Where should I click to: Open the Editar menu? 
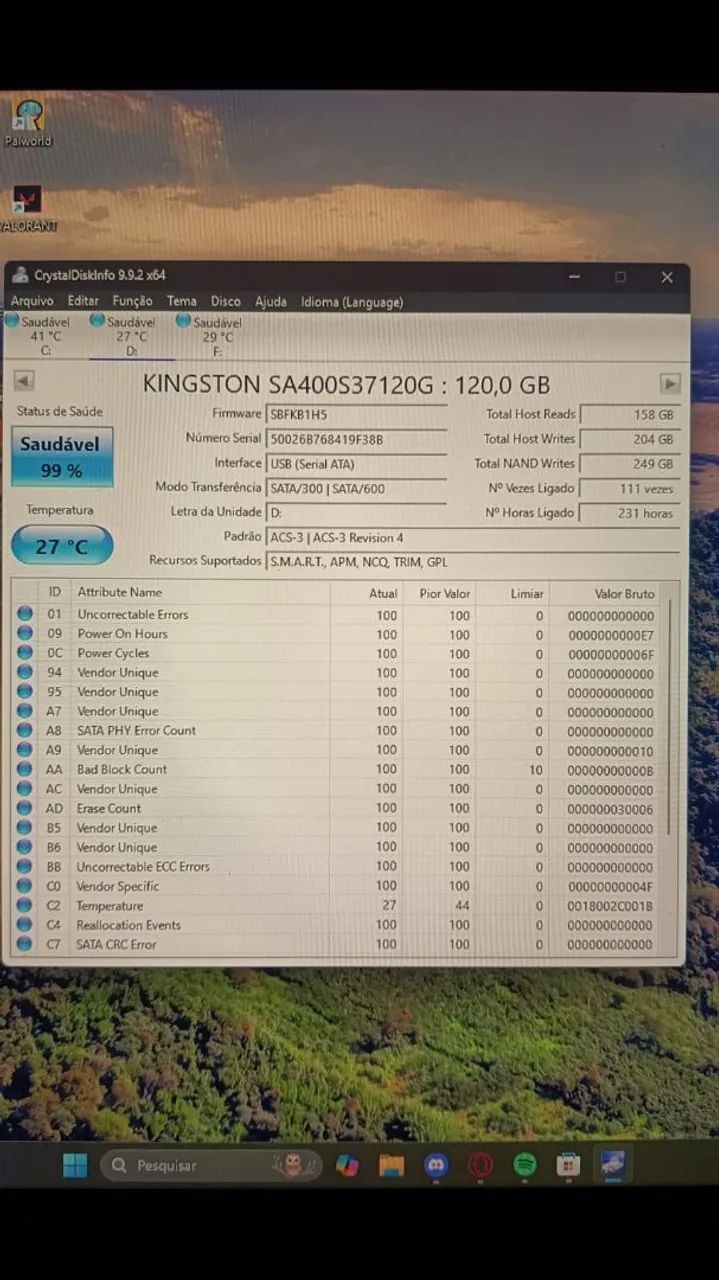tap(83, 301)
